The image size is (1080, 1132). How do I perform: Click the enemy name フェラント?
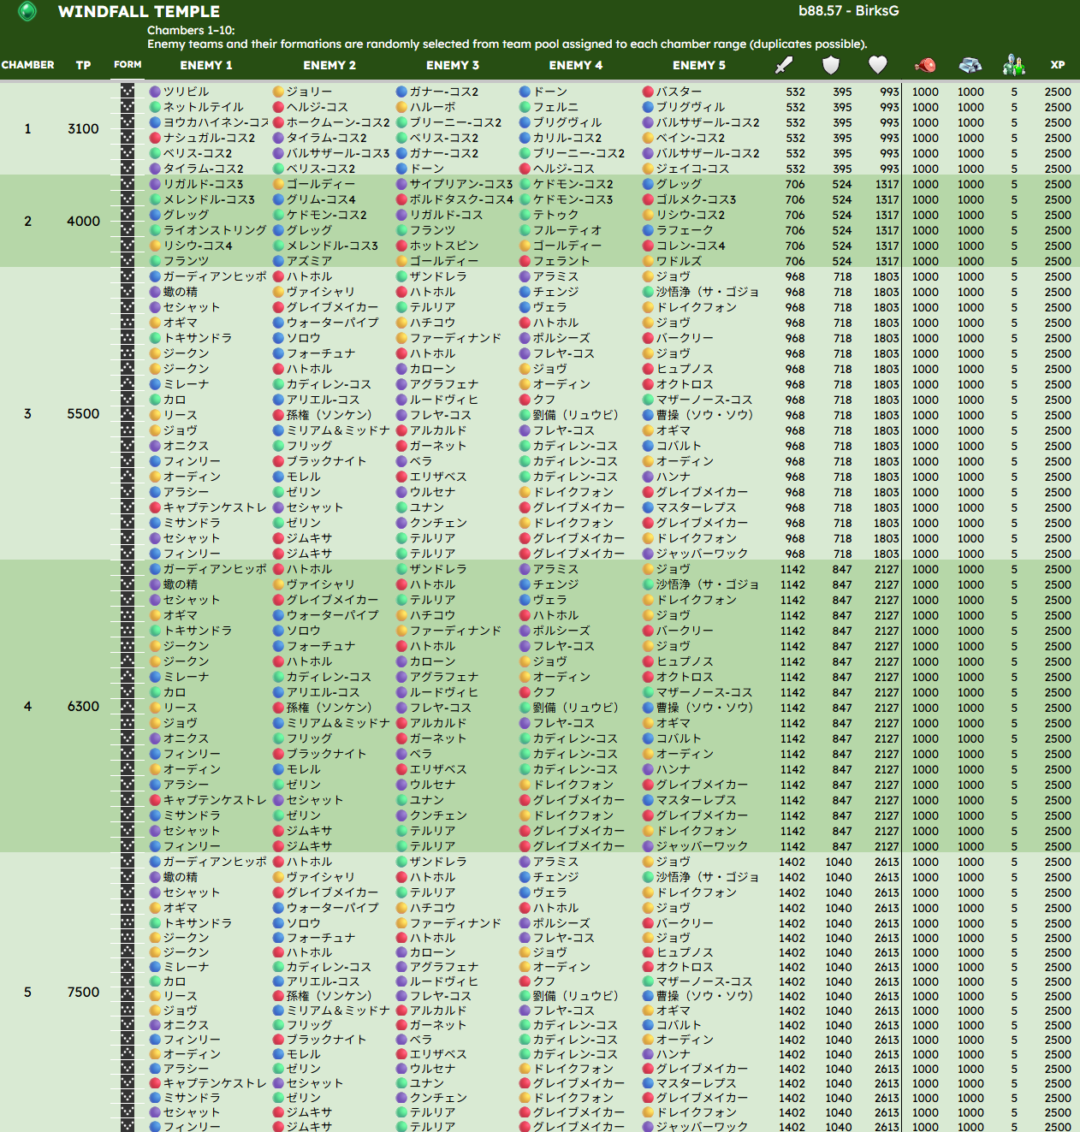point(561,261)
